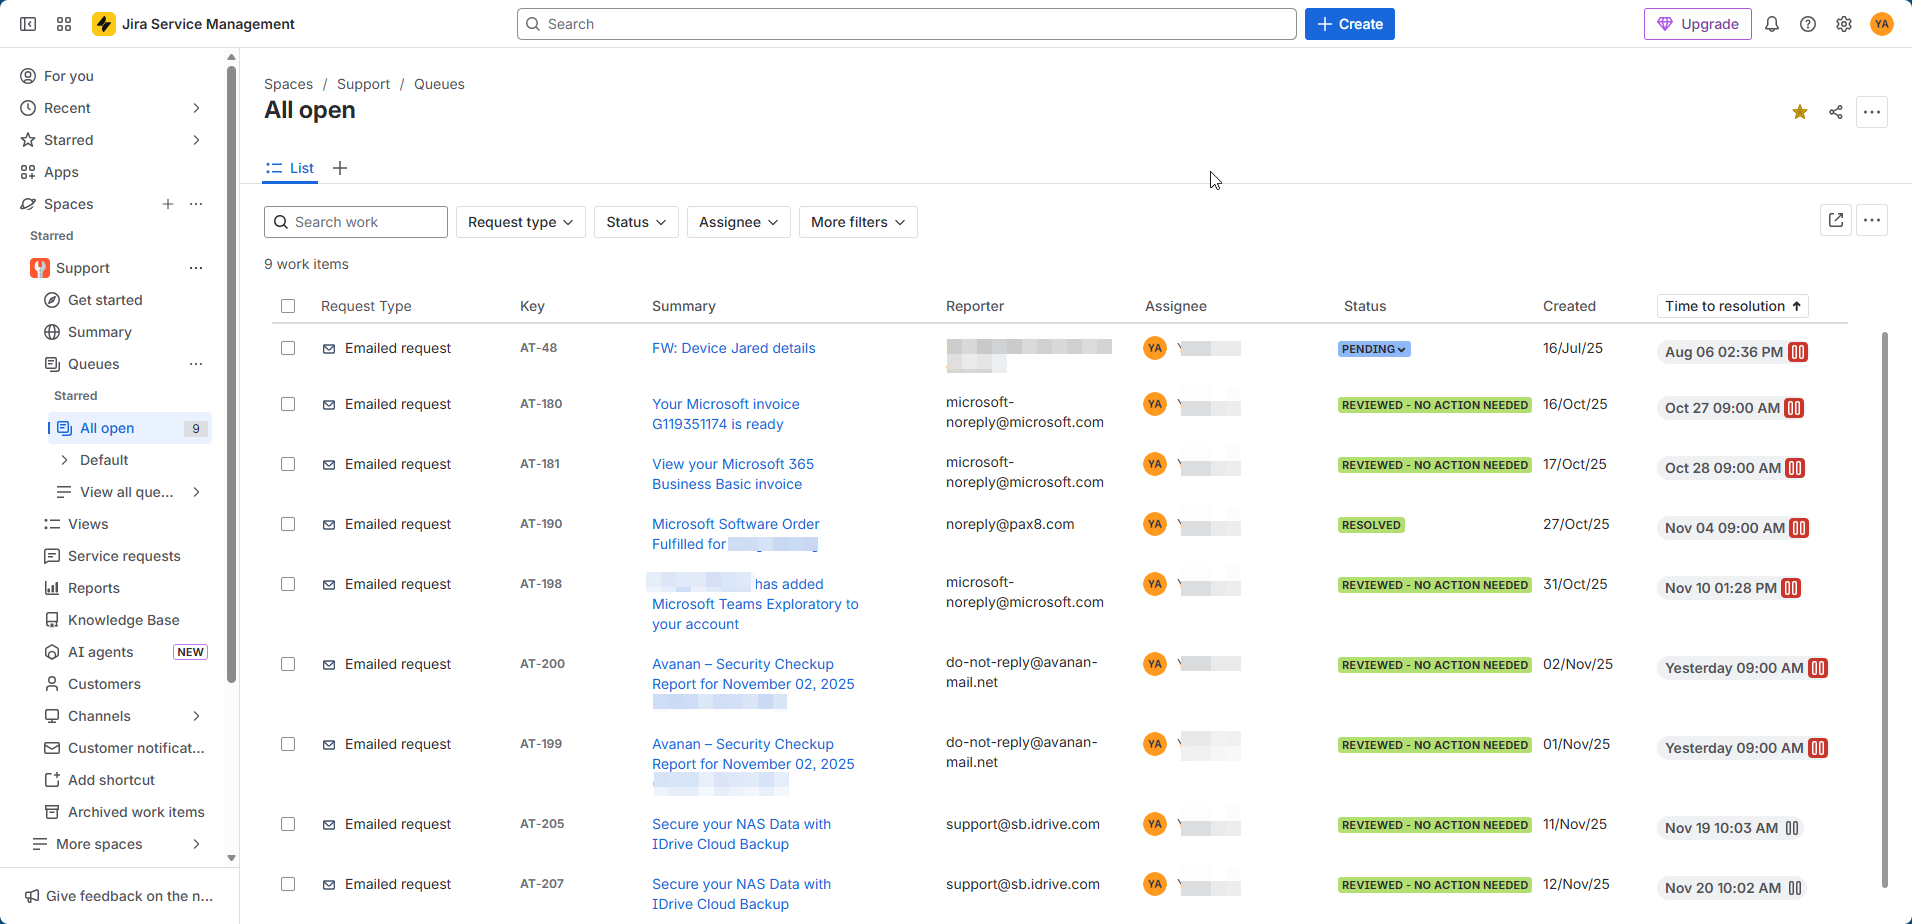Click the share icon beside the star
1912x924 pixels.
pyautogui.click(x=1836, y=112)
